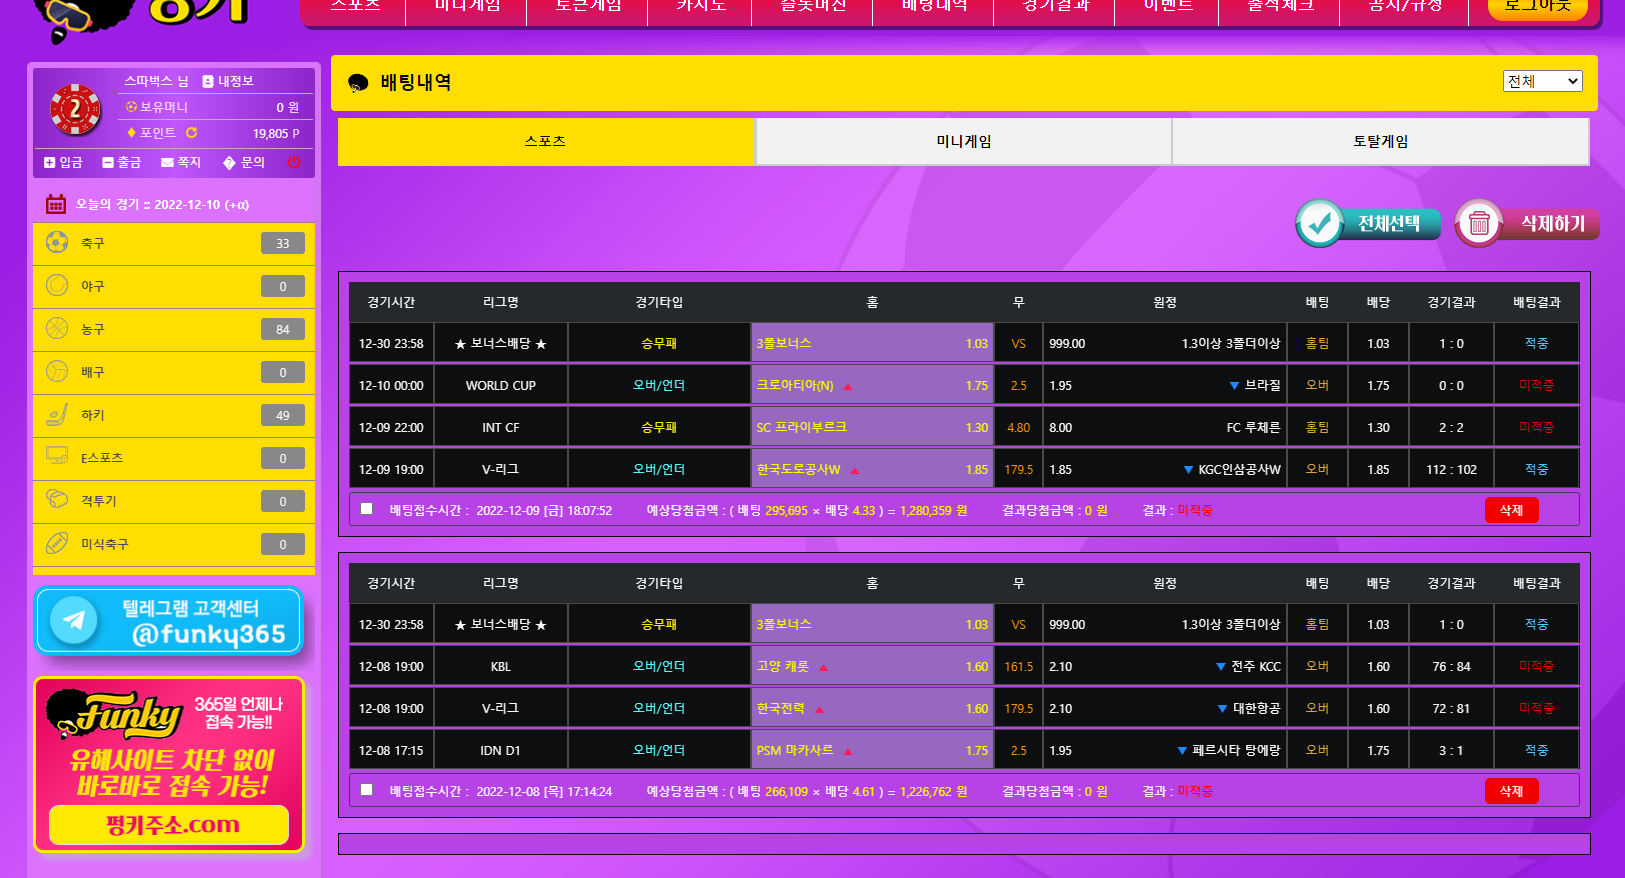The image size is (1625, 878).
Task: Click the 입금 deposit plus icon
Action: pos(50,163)
